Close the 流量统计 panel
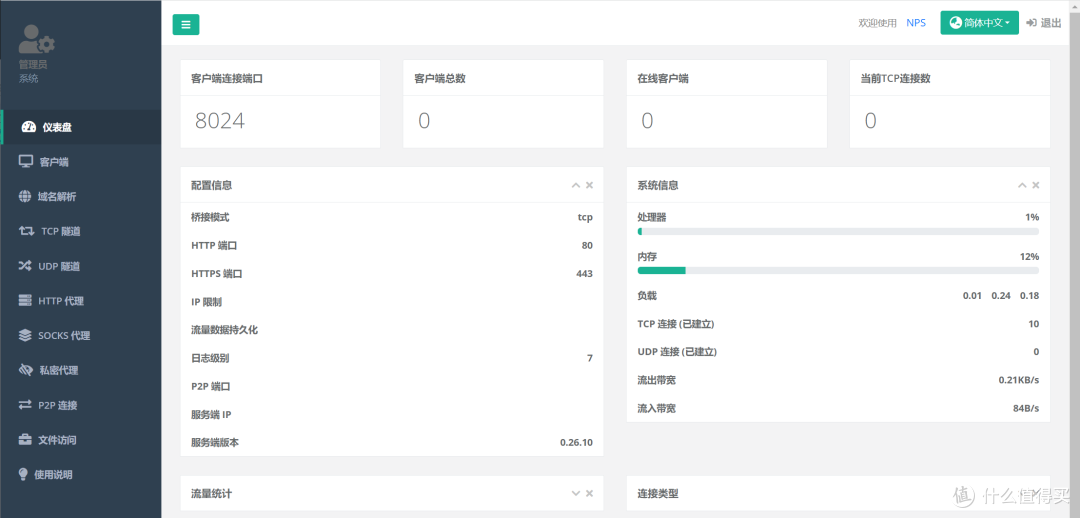Screen dimensions: 1080x518 [x=590, y=493]
